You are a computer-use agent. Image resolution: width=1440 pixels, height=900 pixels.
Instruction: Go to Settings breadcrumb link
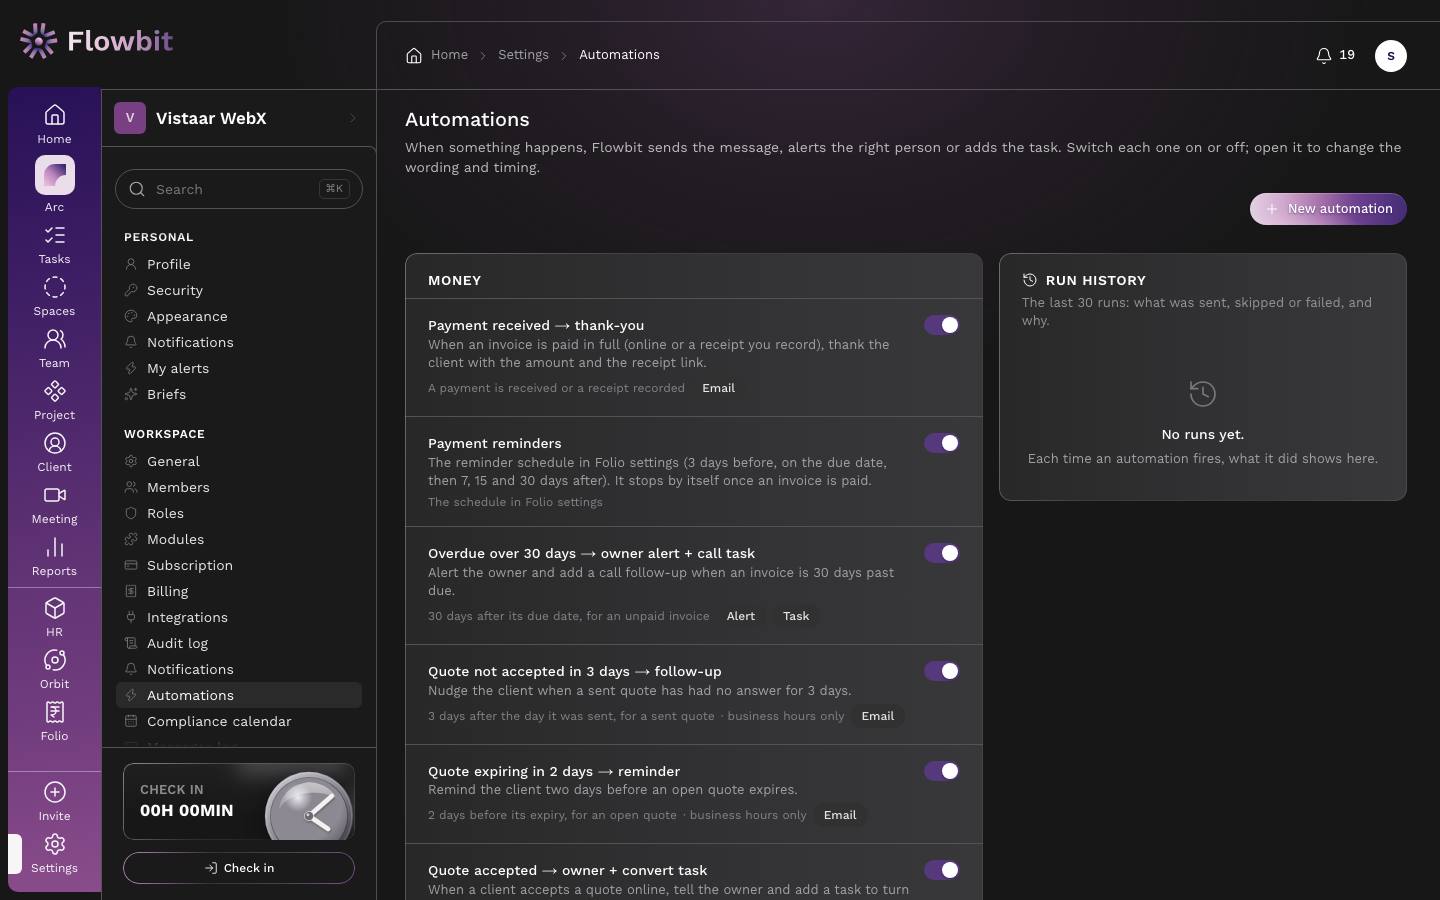(523, 55)
